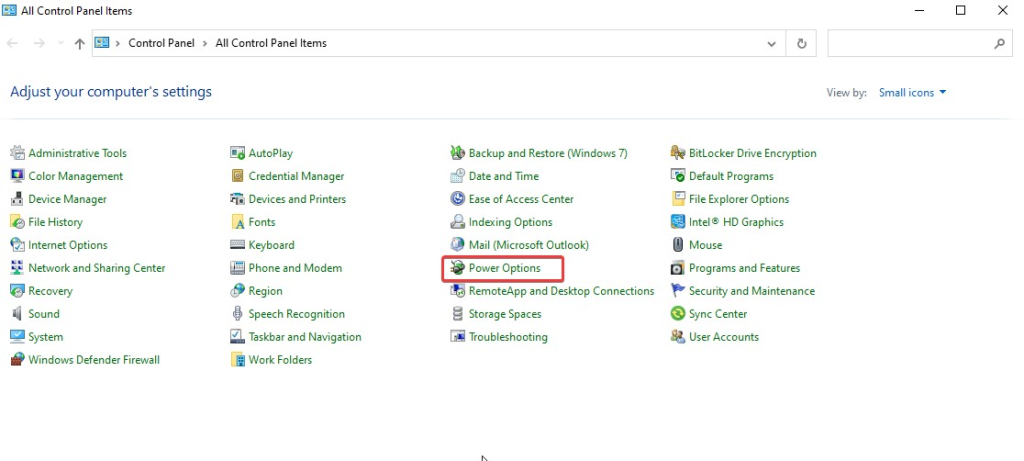Click the Troubleshooting icon
Image resolution: width=1024 pixels, height=461 pixels.
click(457, 337)
